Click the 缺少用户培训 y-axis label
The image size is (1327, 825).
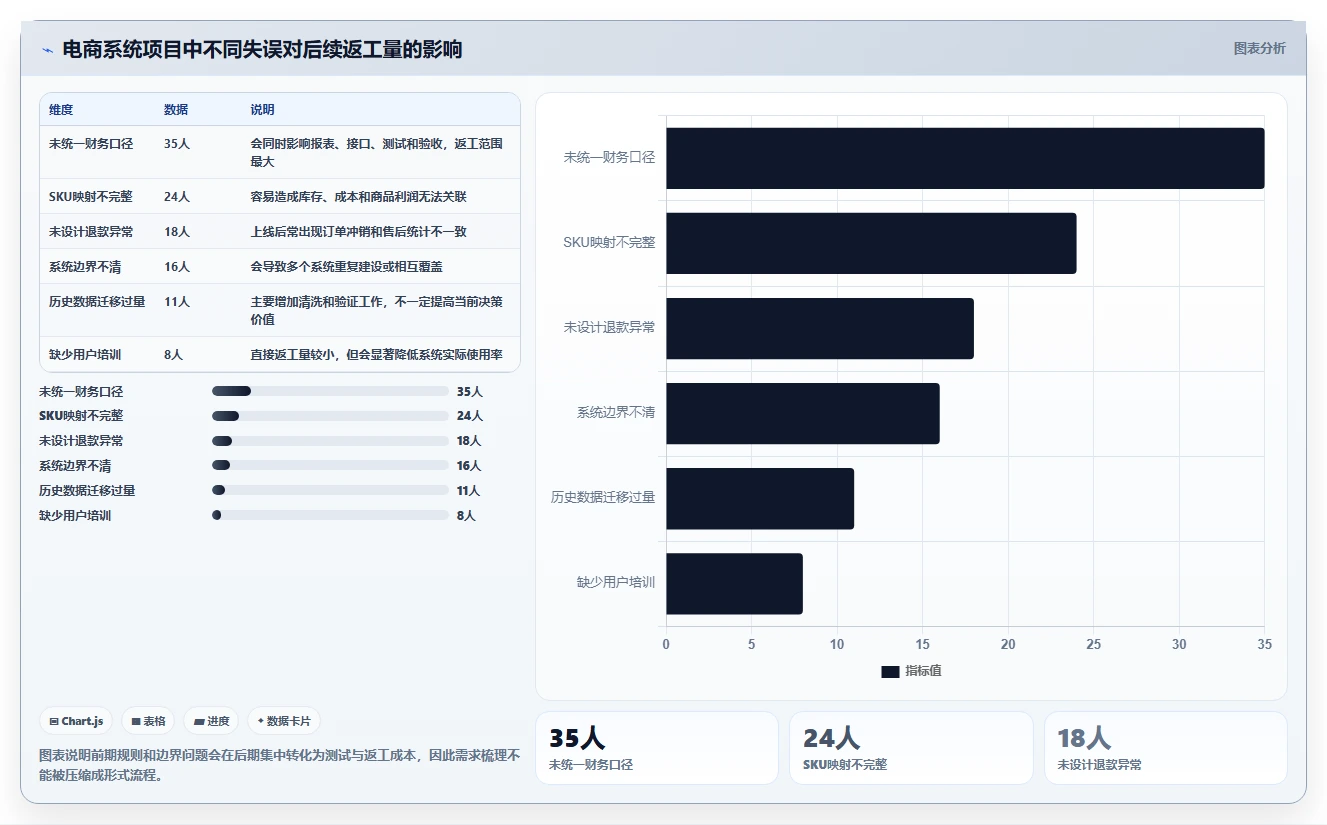tap(616, 583)
